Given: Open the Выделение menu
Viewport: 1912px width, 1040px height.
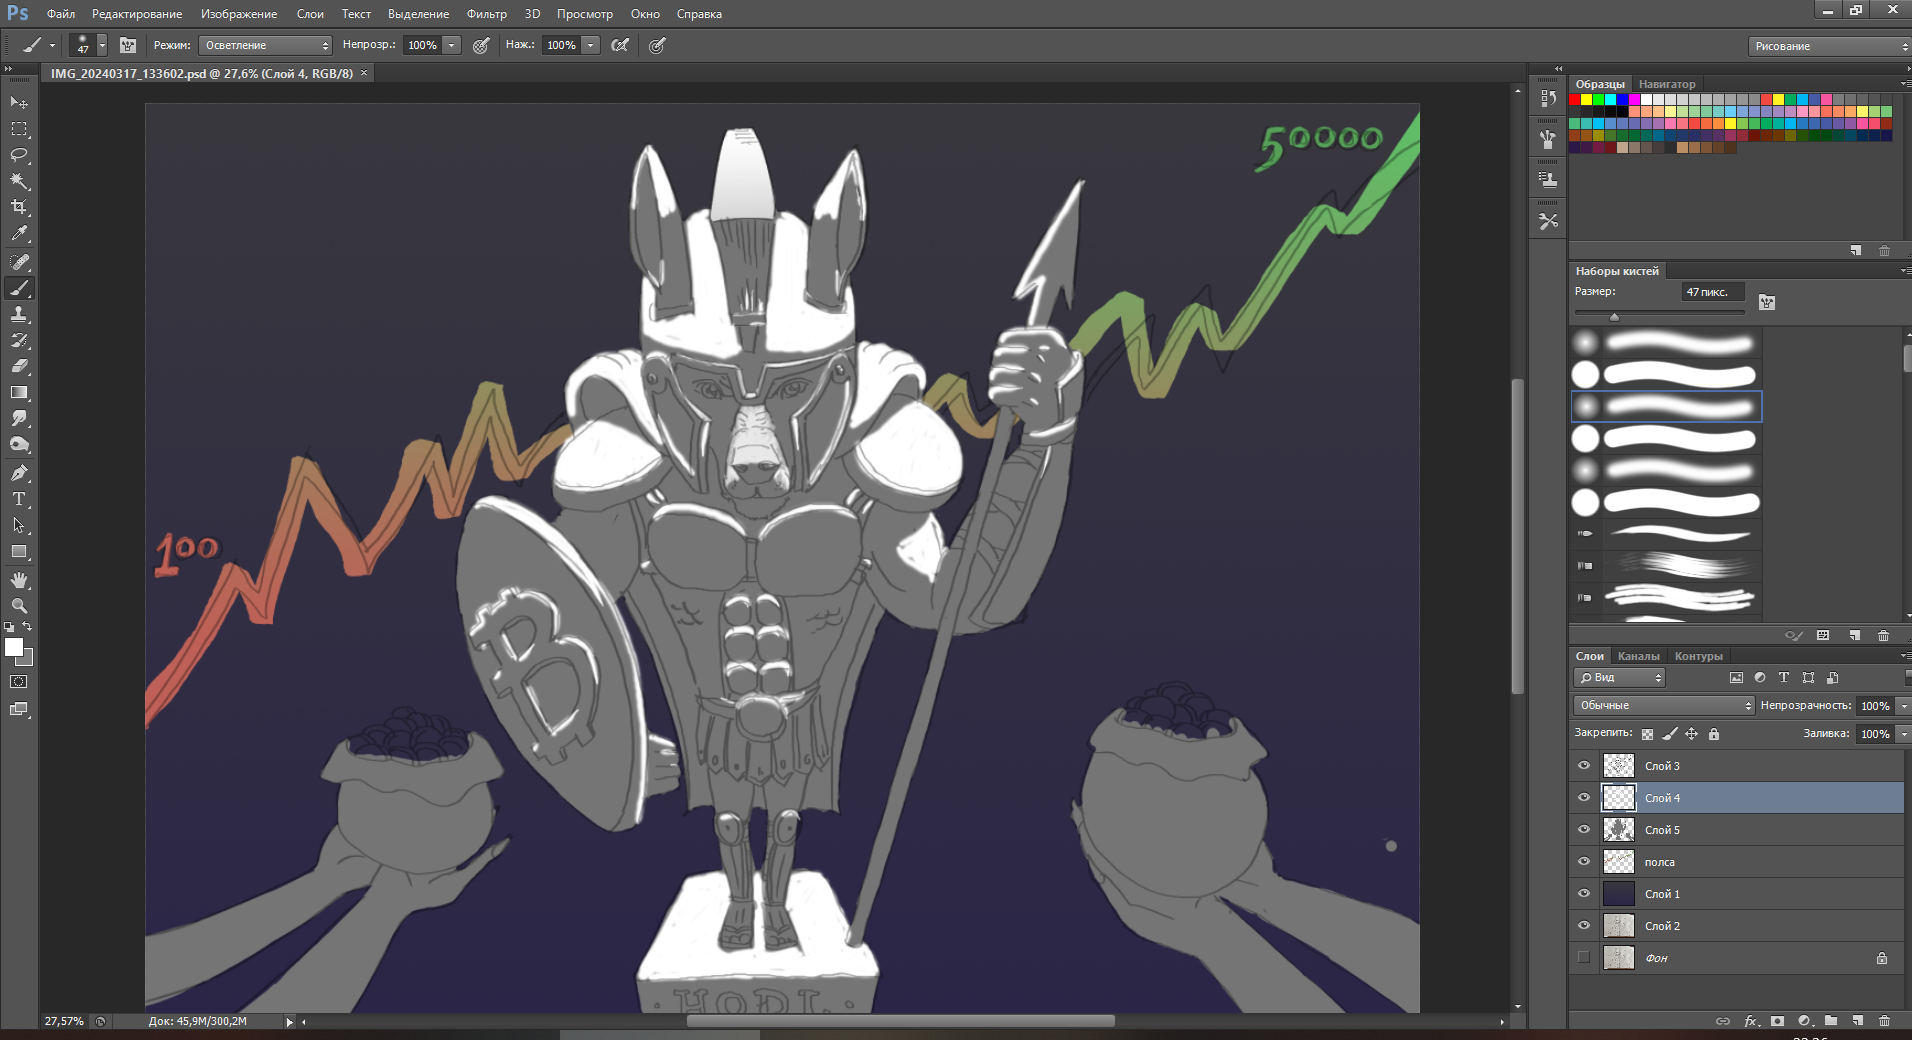Looking at the screenshot, I should pos(418,14).
